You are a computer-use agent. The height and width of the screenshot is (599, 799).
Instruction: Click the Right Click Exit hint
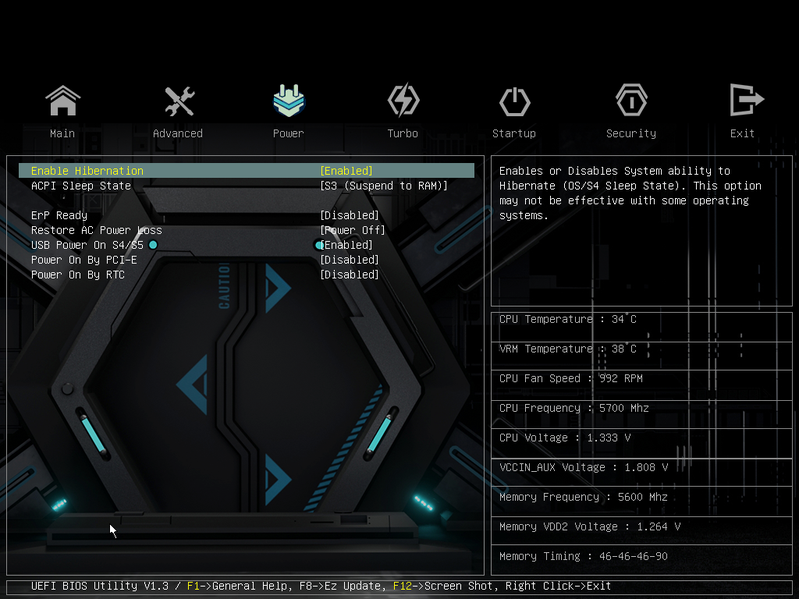558,586
